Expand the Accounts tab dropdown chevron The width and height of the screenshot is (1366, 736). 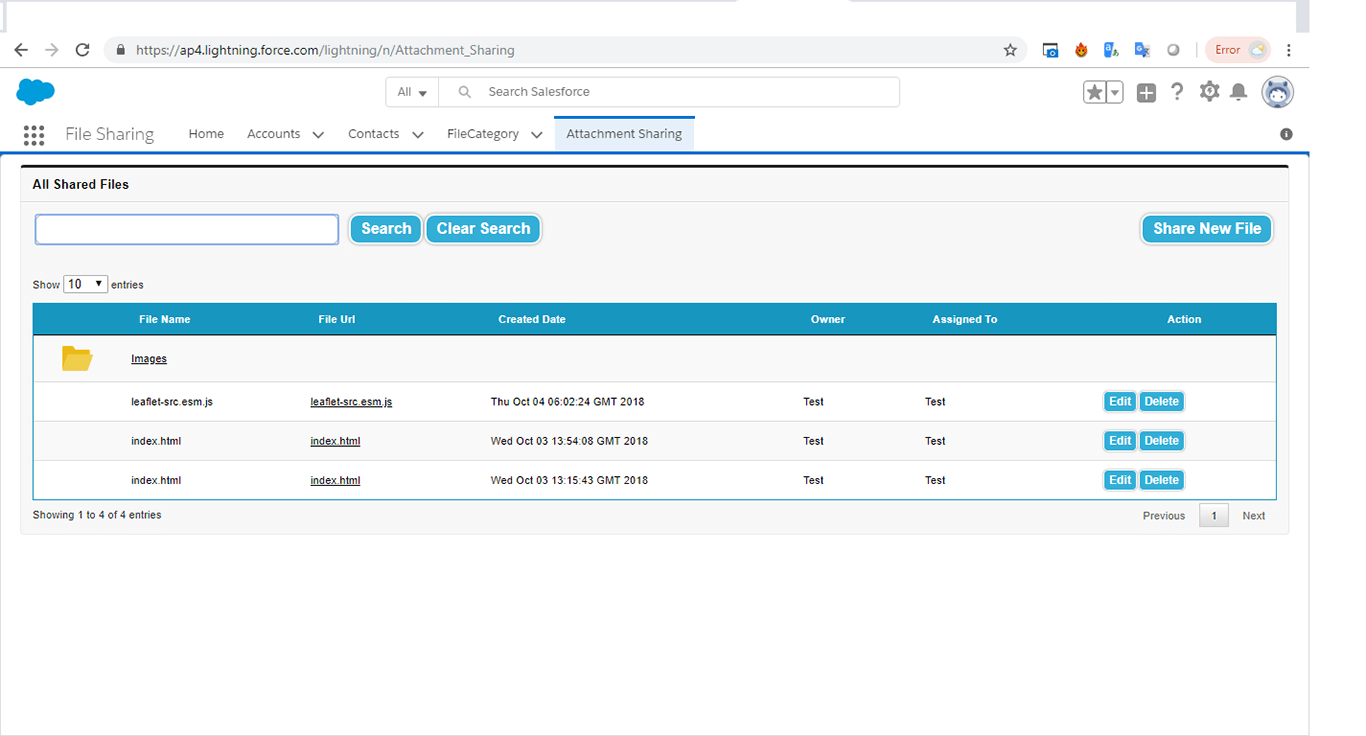318,135
